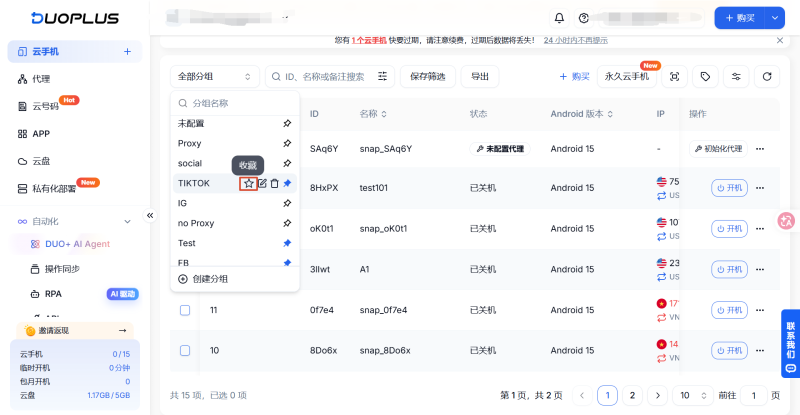Close the expiry notice banner
Image resolution: width=800 pixels, height=415 pixels.
[780, 40]
